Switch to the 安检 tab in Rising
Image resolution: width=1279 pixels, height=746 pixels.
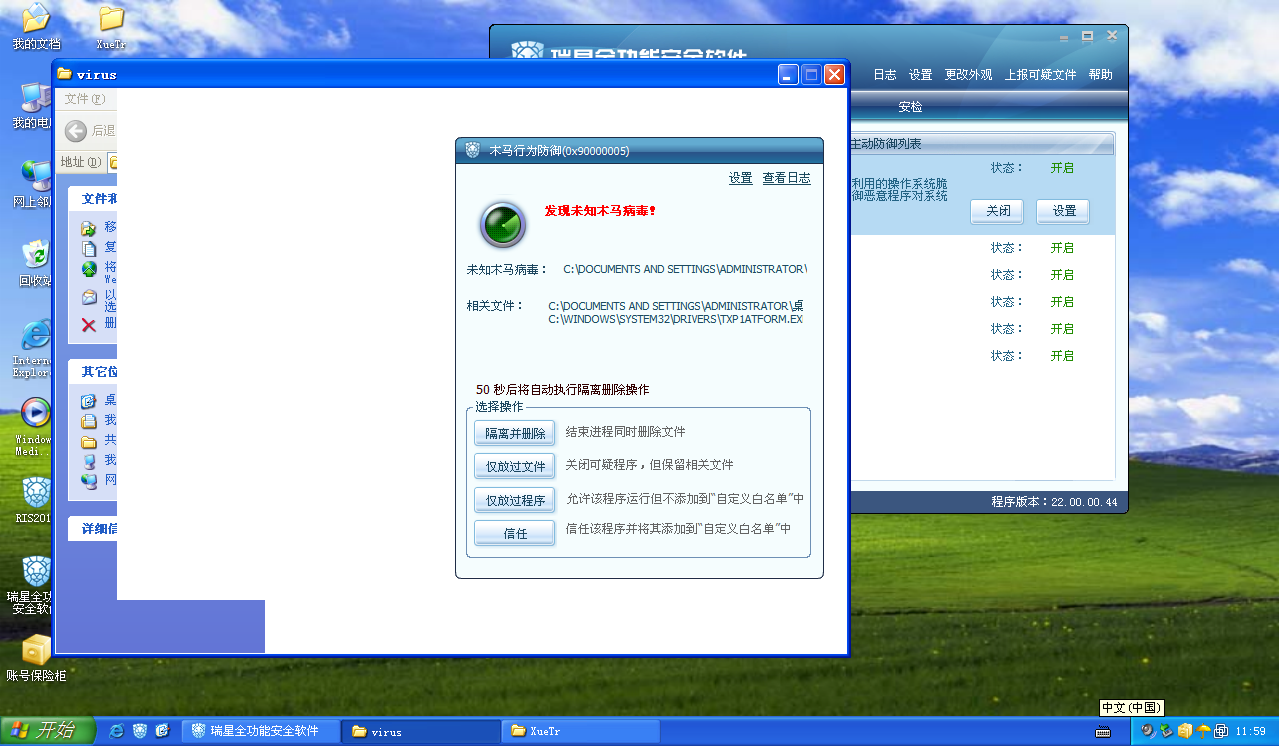coord(910,107)
